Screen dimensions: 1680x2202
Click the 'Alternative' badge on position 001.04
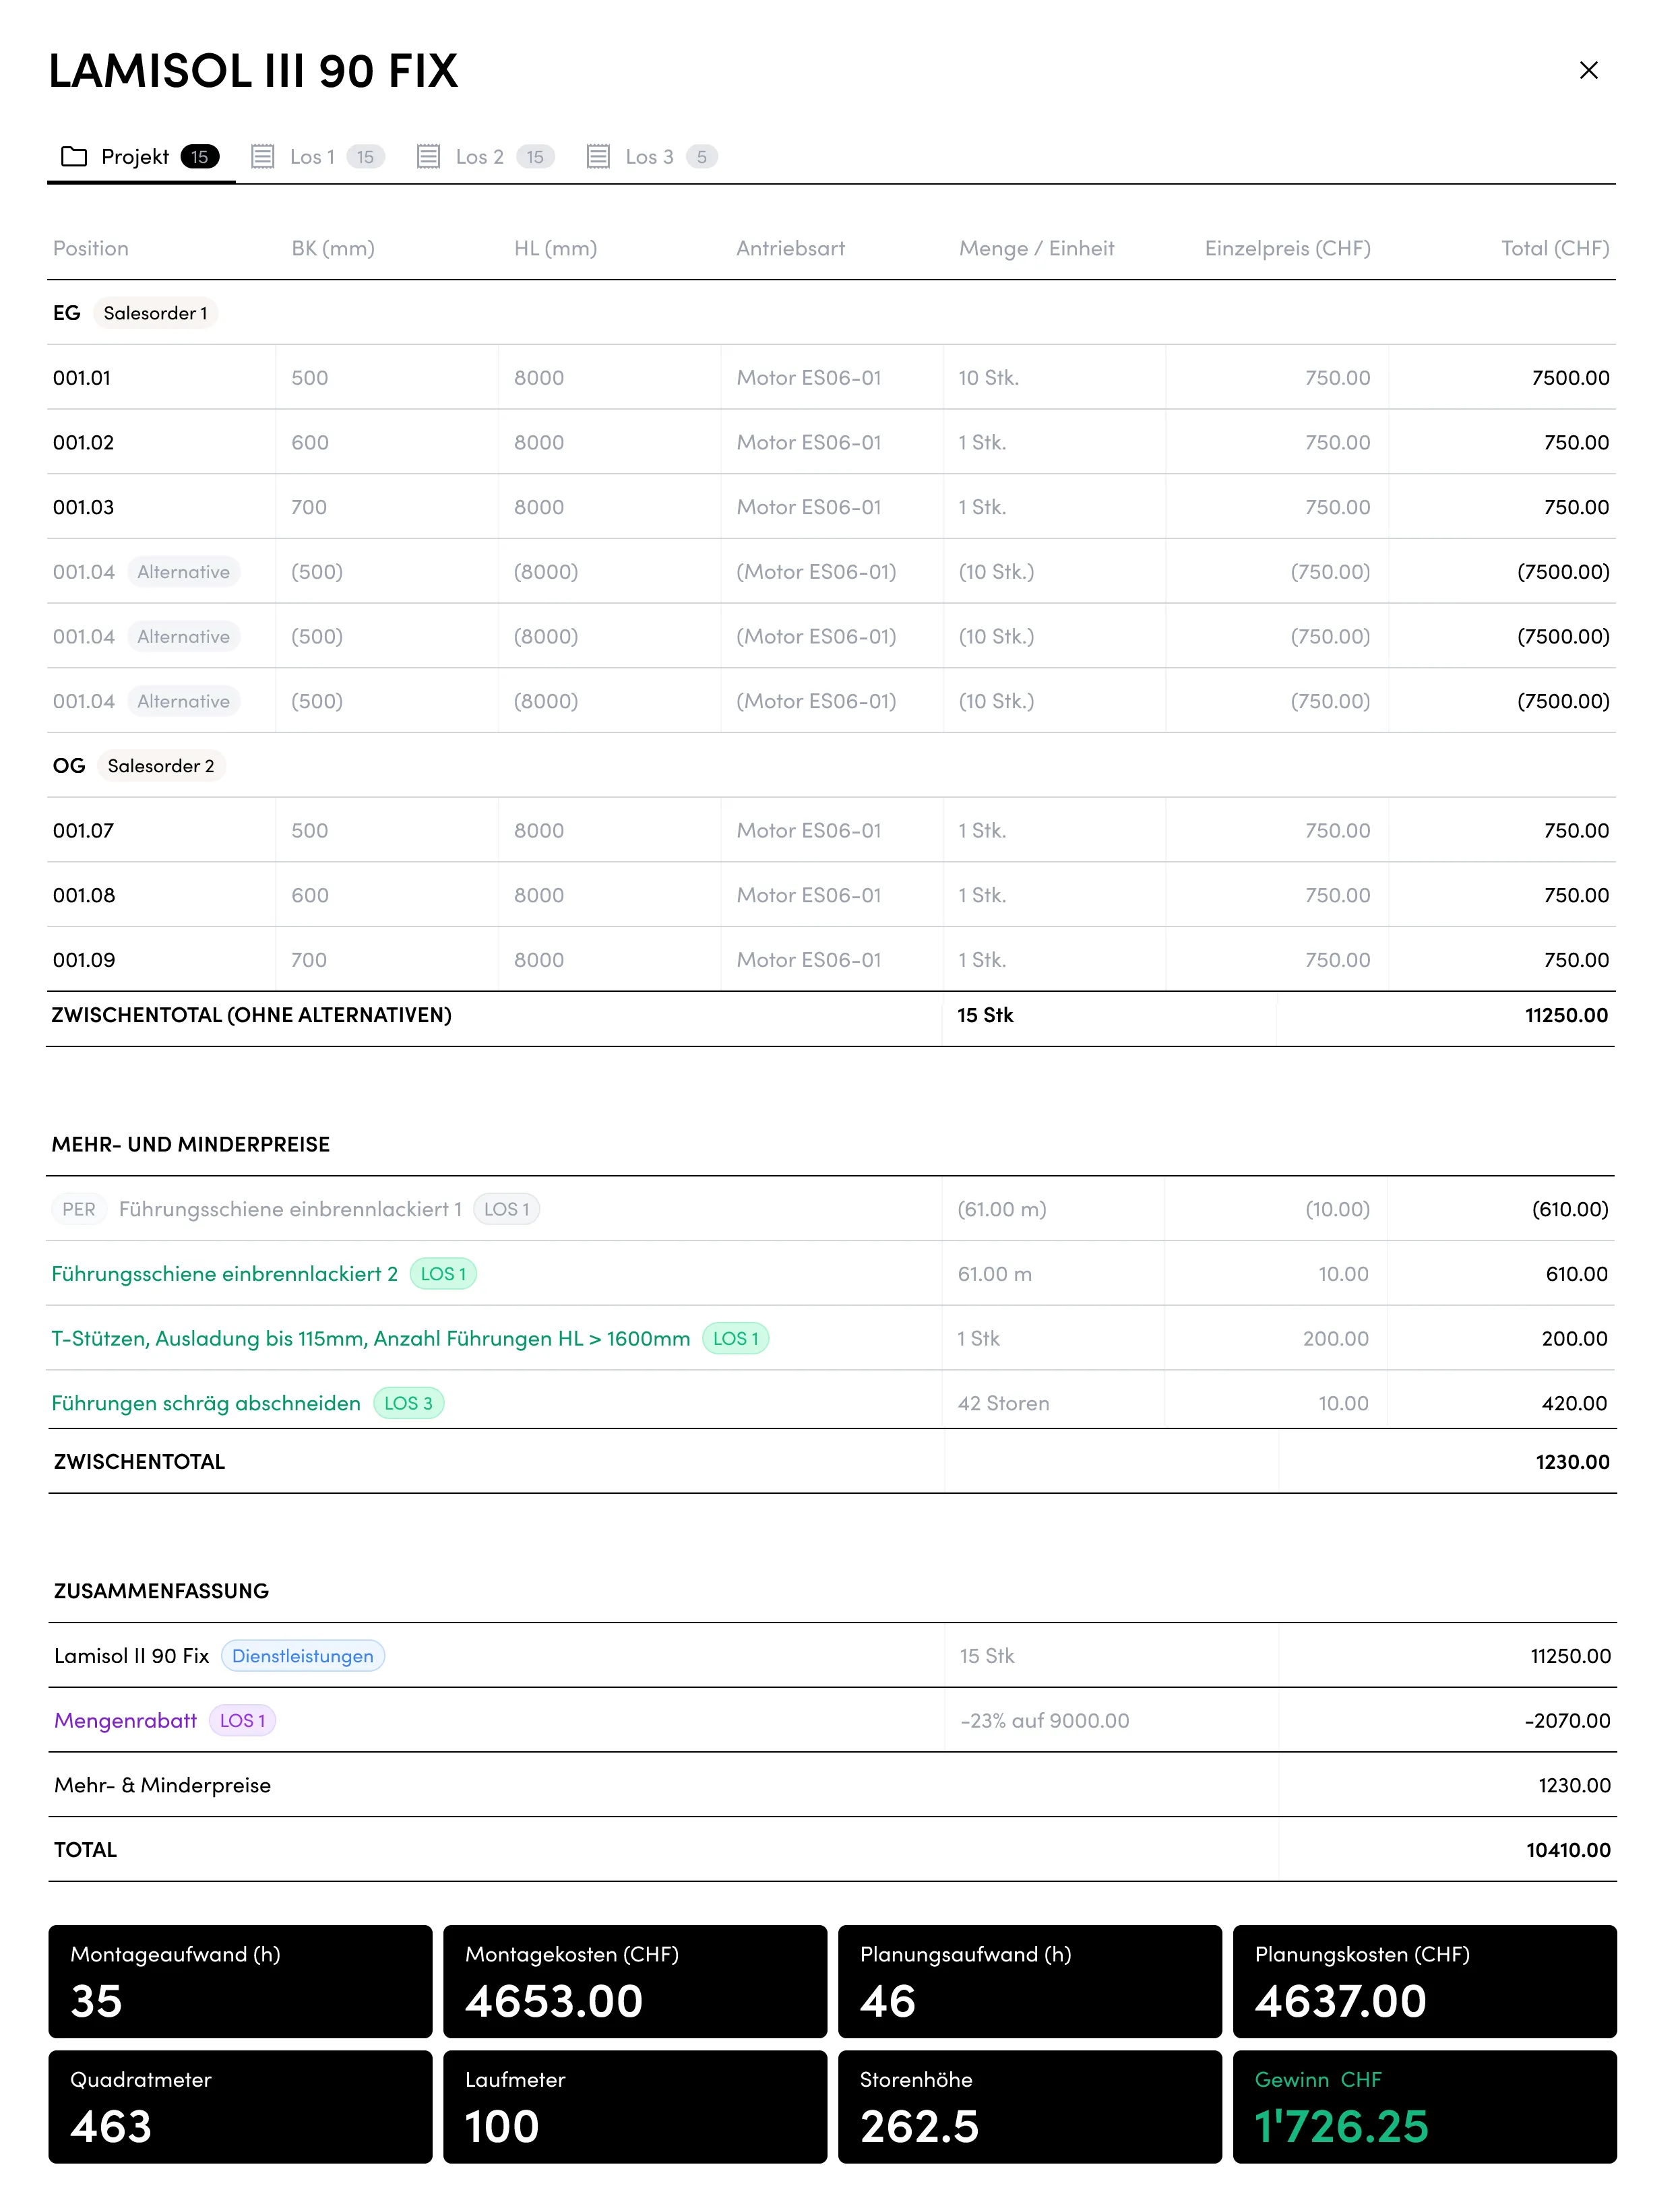(183, 572)
